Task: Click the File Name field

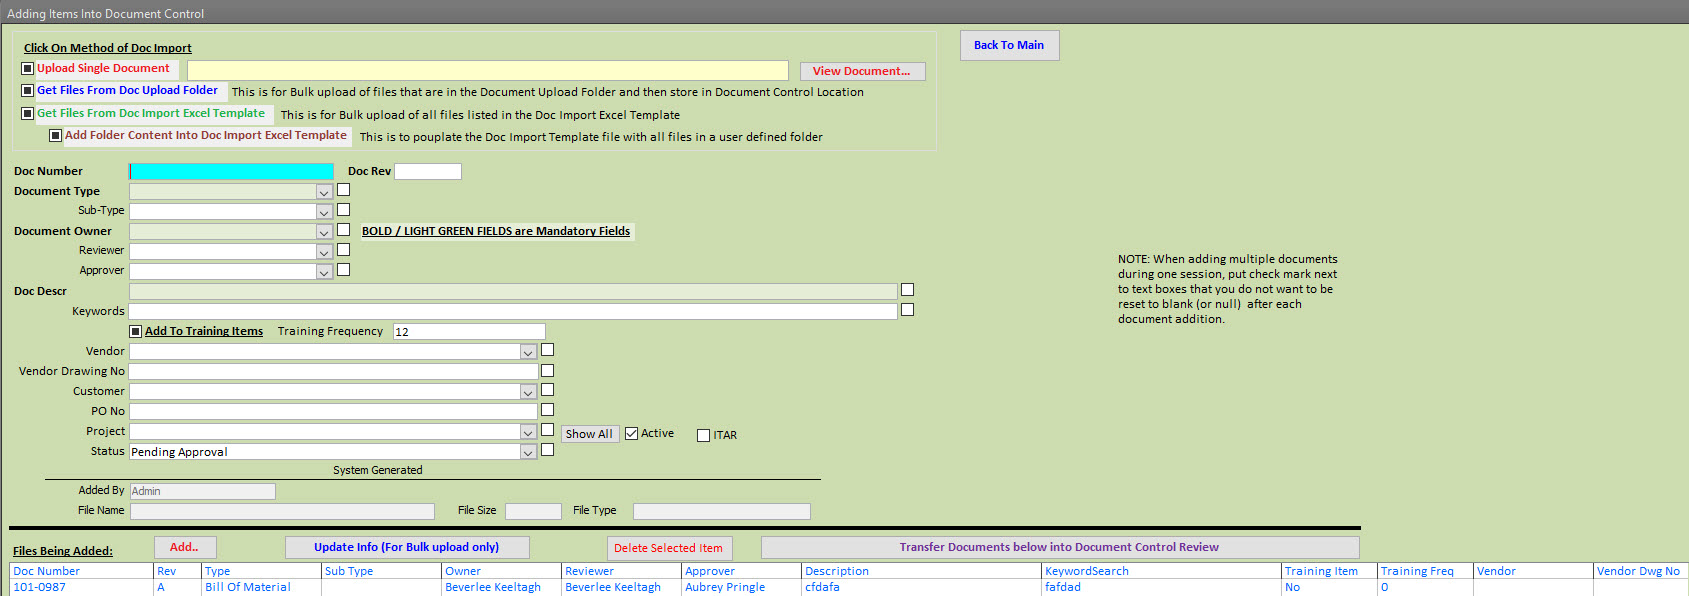Action: (x=283, y=512)
